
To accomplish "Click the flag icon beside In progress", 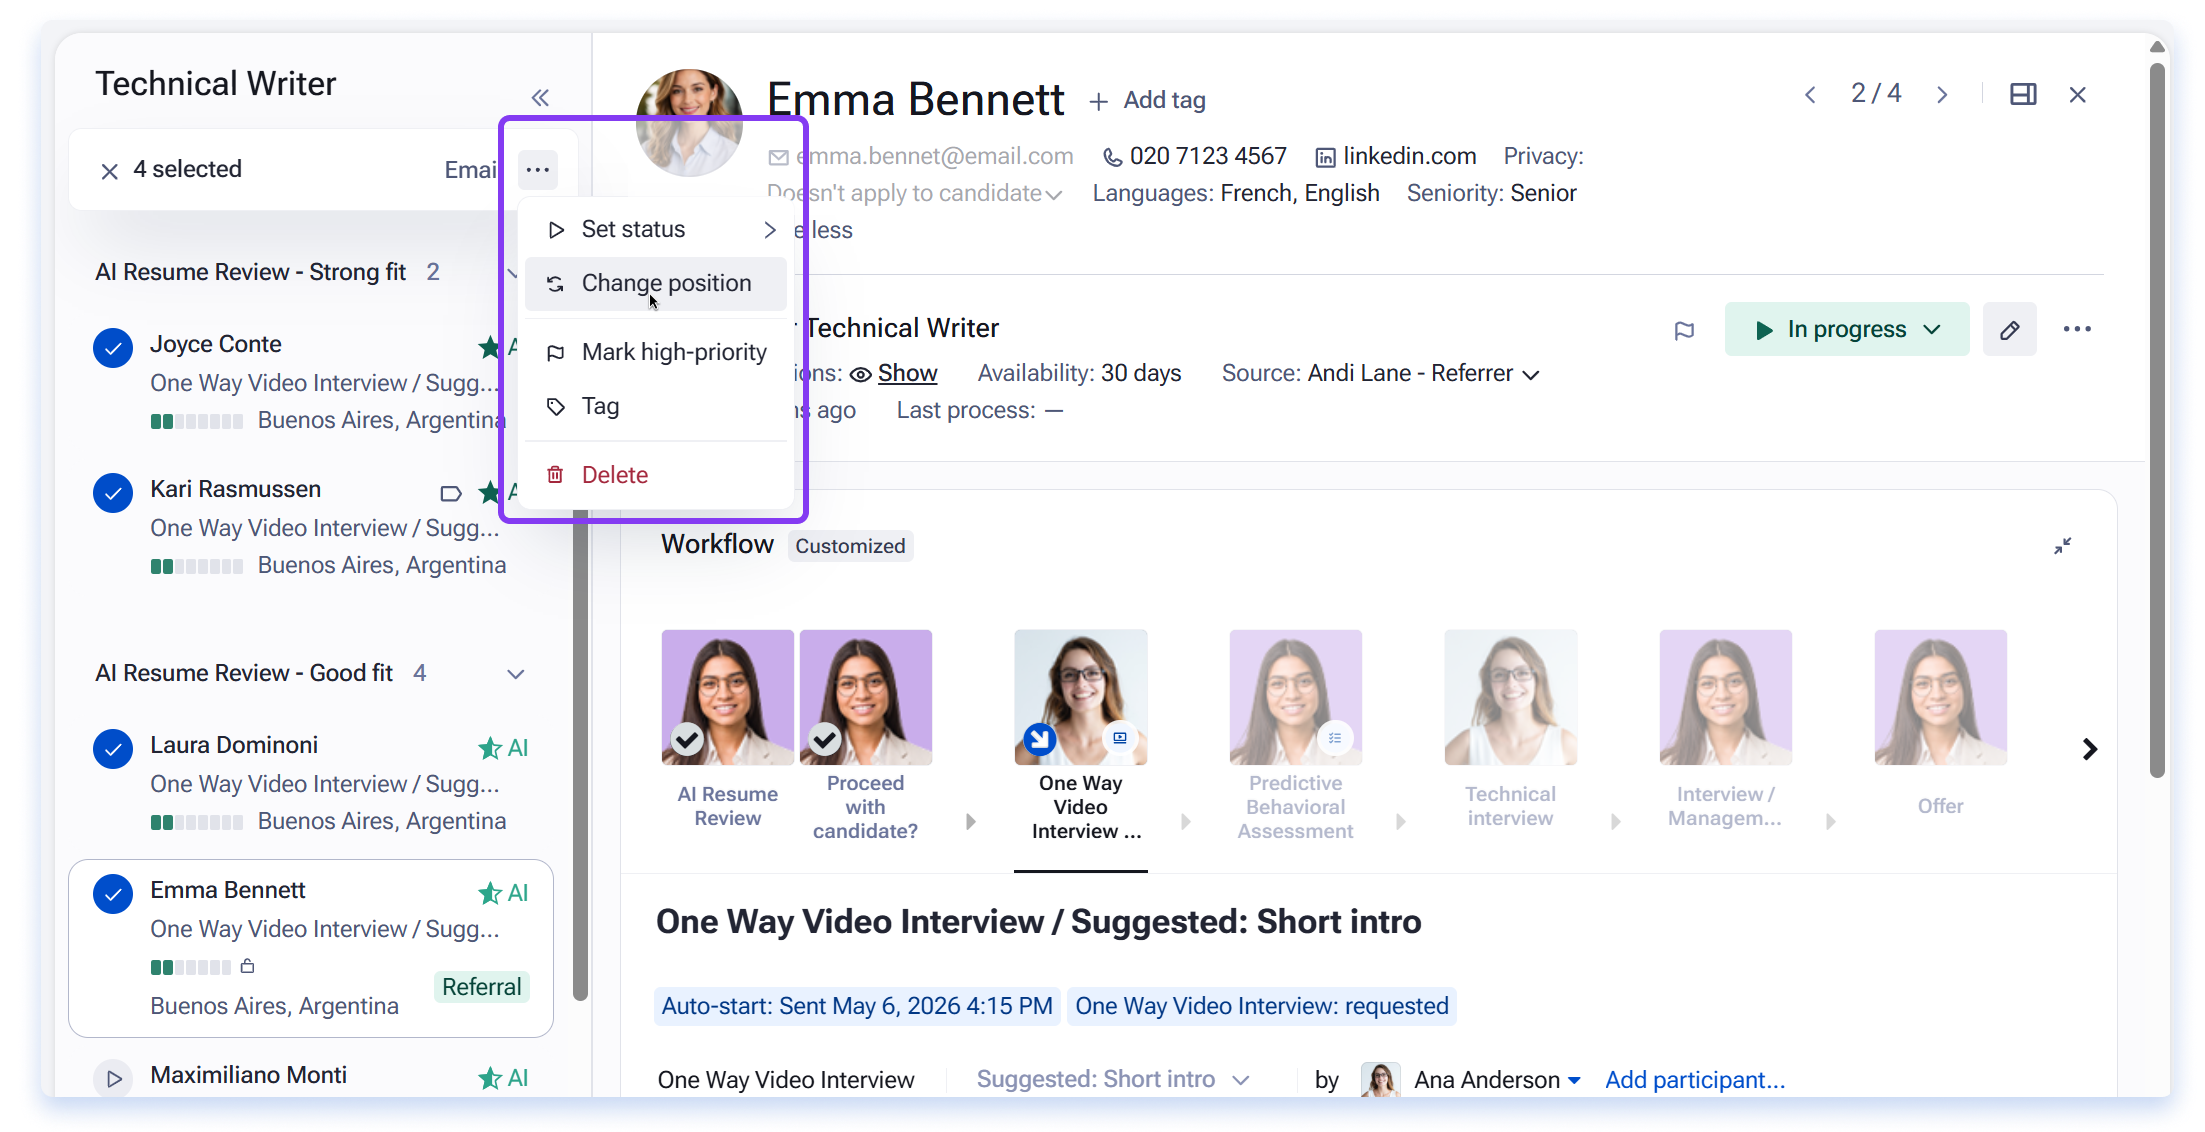I will pos(1684,330).
